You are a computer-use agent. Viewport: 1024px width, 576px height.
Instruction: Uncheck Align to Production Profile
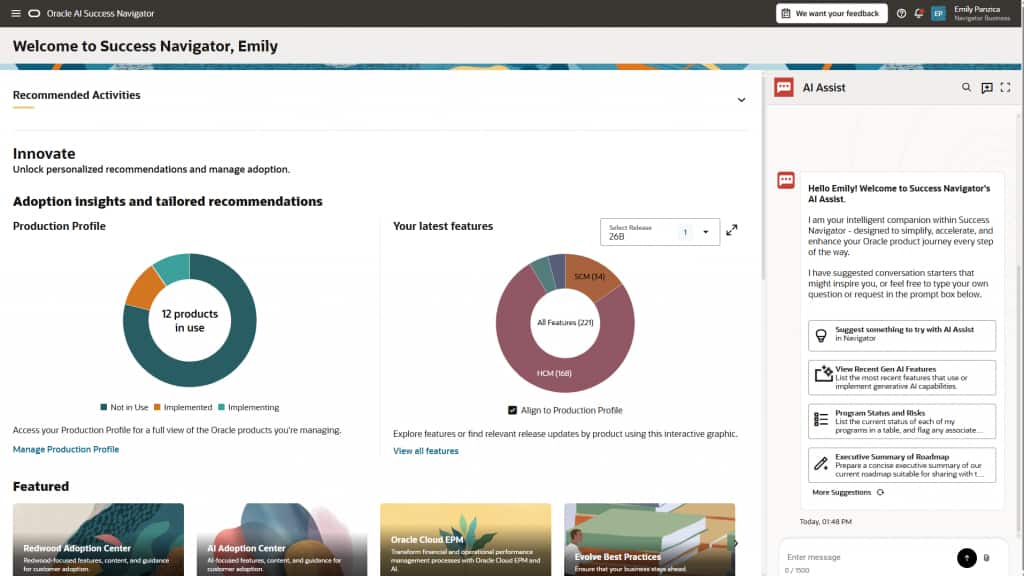point(512,410)
